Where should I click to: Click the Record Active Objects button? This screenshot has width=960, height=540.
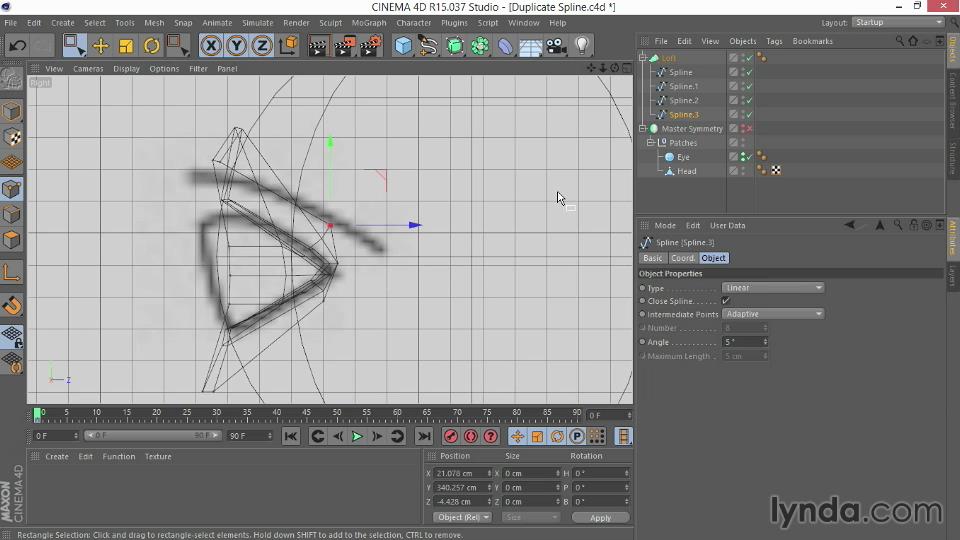point(451,437)
